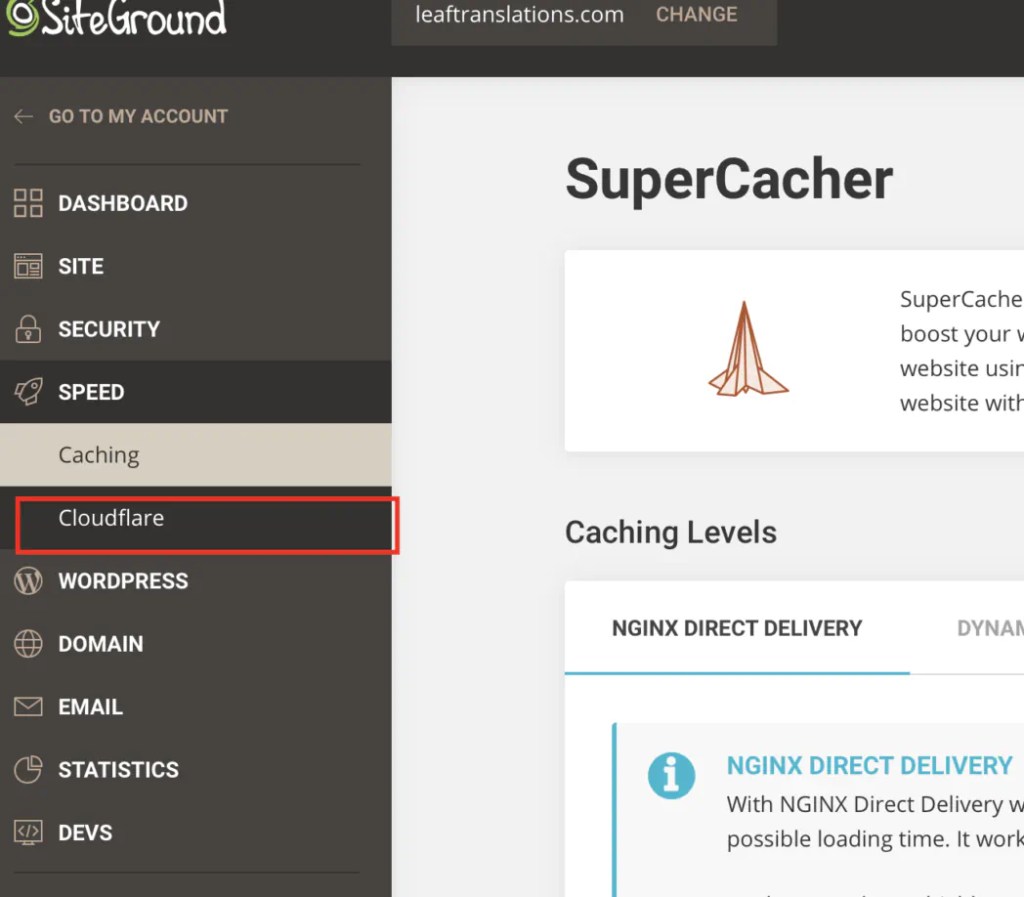Open GO TO MY ACCOUNT link
The width and height of the screenshot is (1024, 897).
[x=138, y=116]
